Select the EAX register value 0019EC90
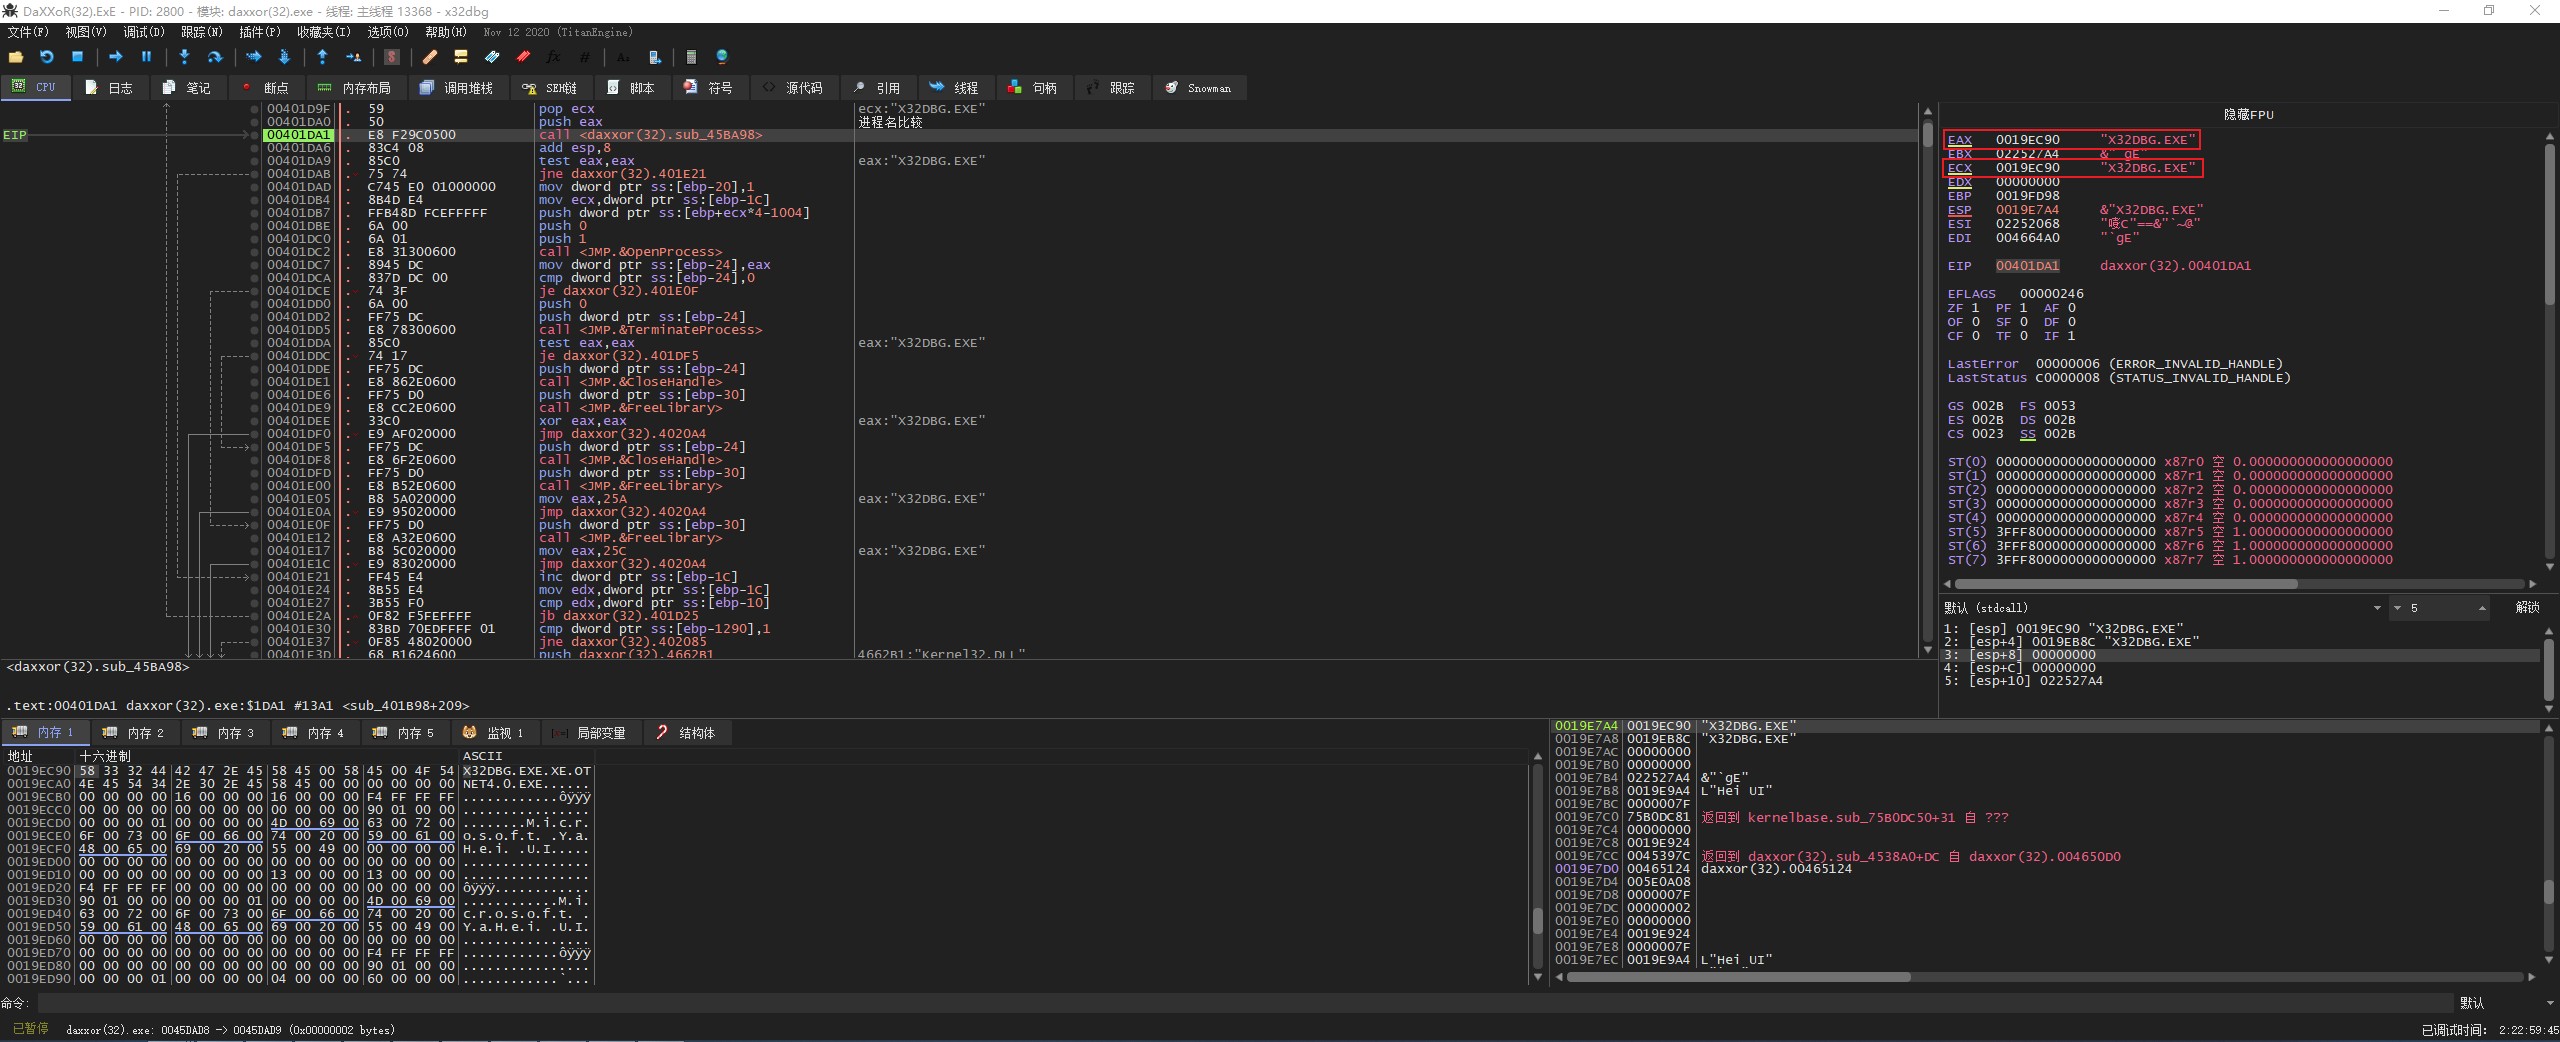This screenshot has height=1042, width=2560. coord(2027,140)
